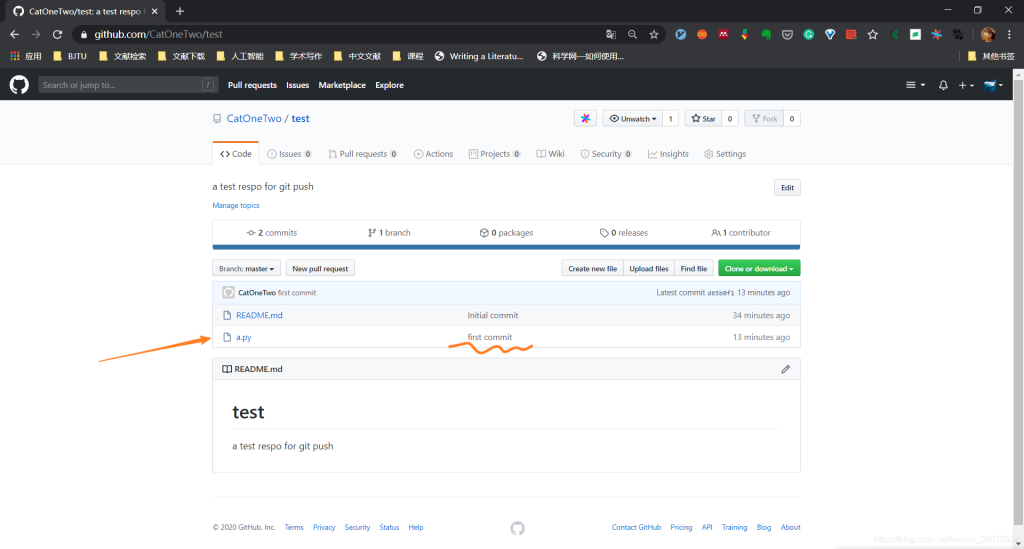Switch to the Issues tab

pyautogui.click(x=289, y=154)
